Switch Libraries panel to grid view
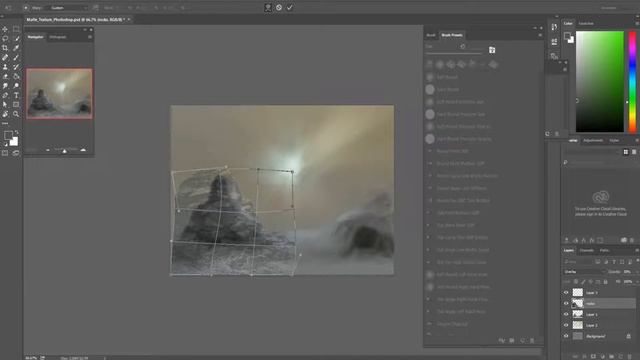640x360 pixels. pos(626,152)
